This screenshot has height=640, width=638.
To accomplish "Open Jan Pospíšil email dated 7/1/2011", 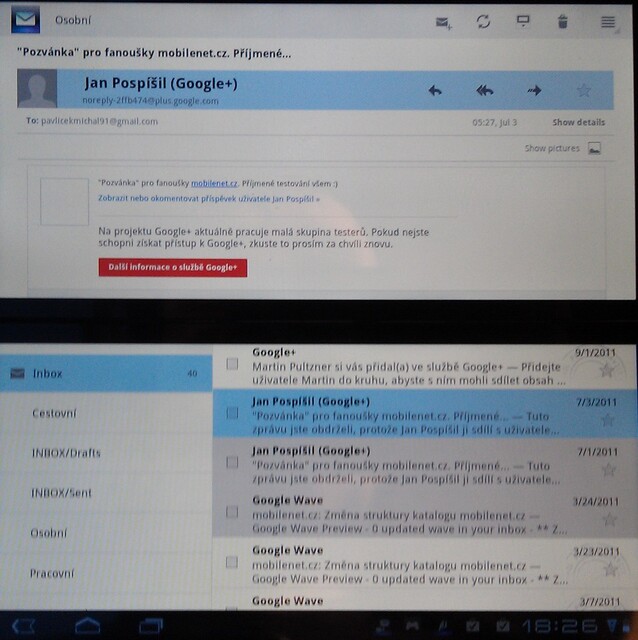I will point(425,463).
